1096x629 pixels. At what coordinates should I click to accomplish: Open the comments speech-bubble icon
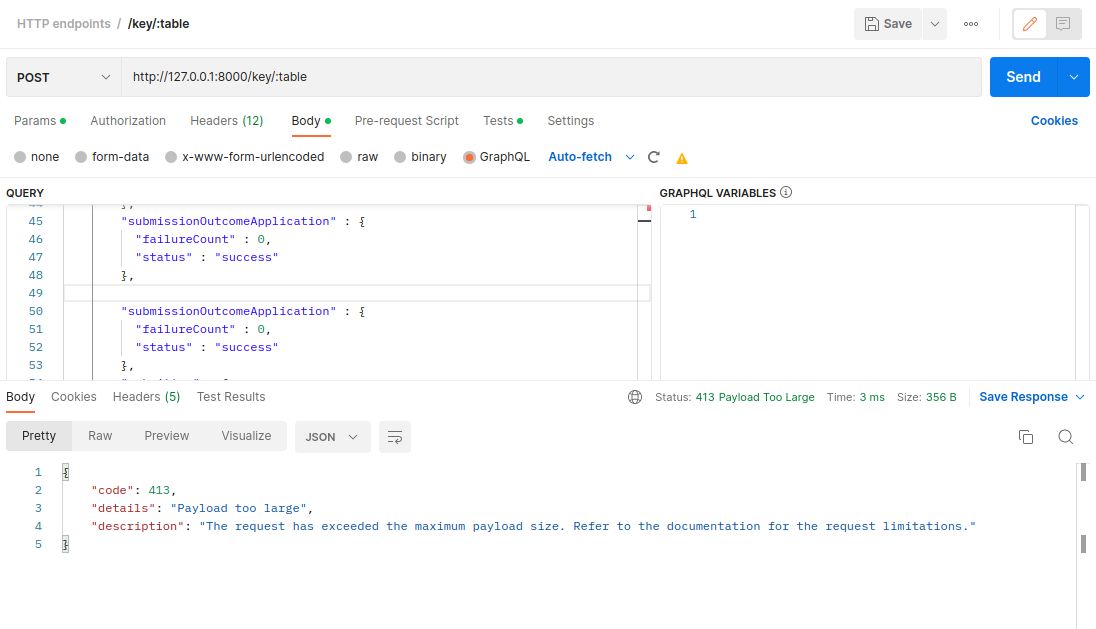coord(1063,24)
